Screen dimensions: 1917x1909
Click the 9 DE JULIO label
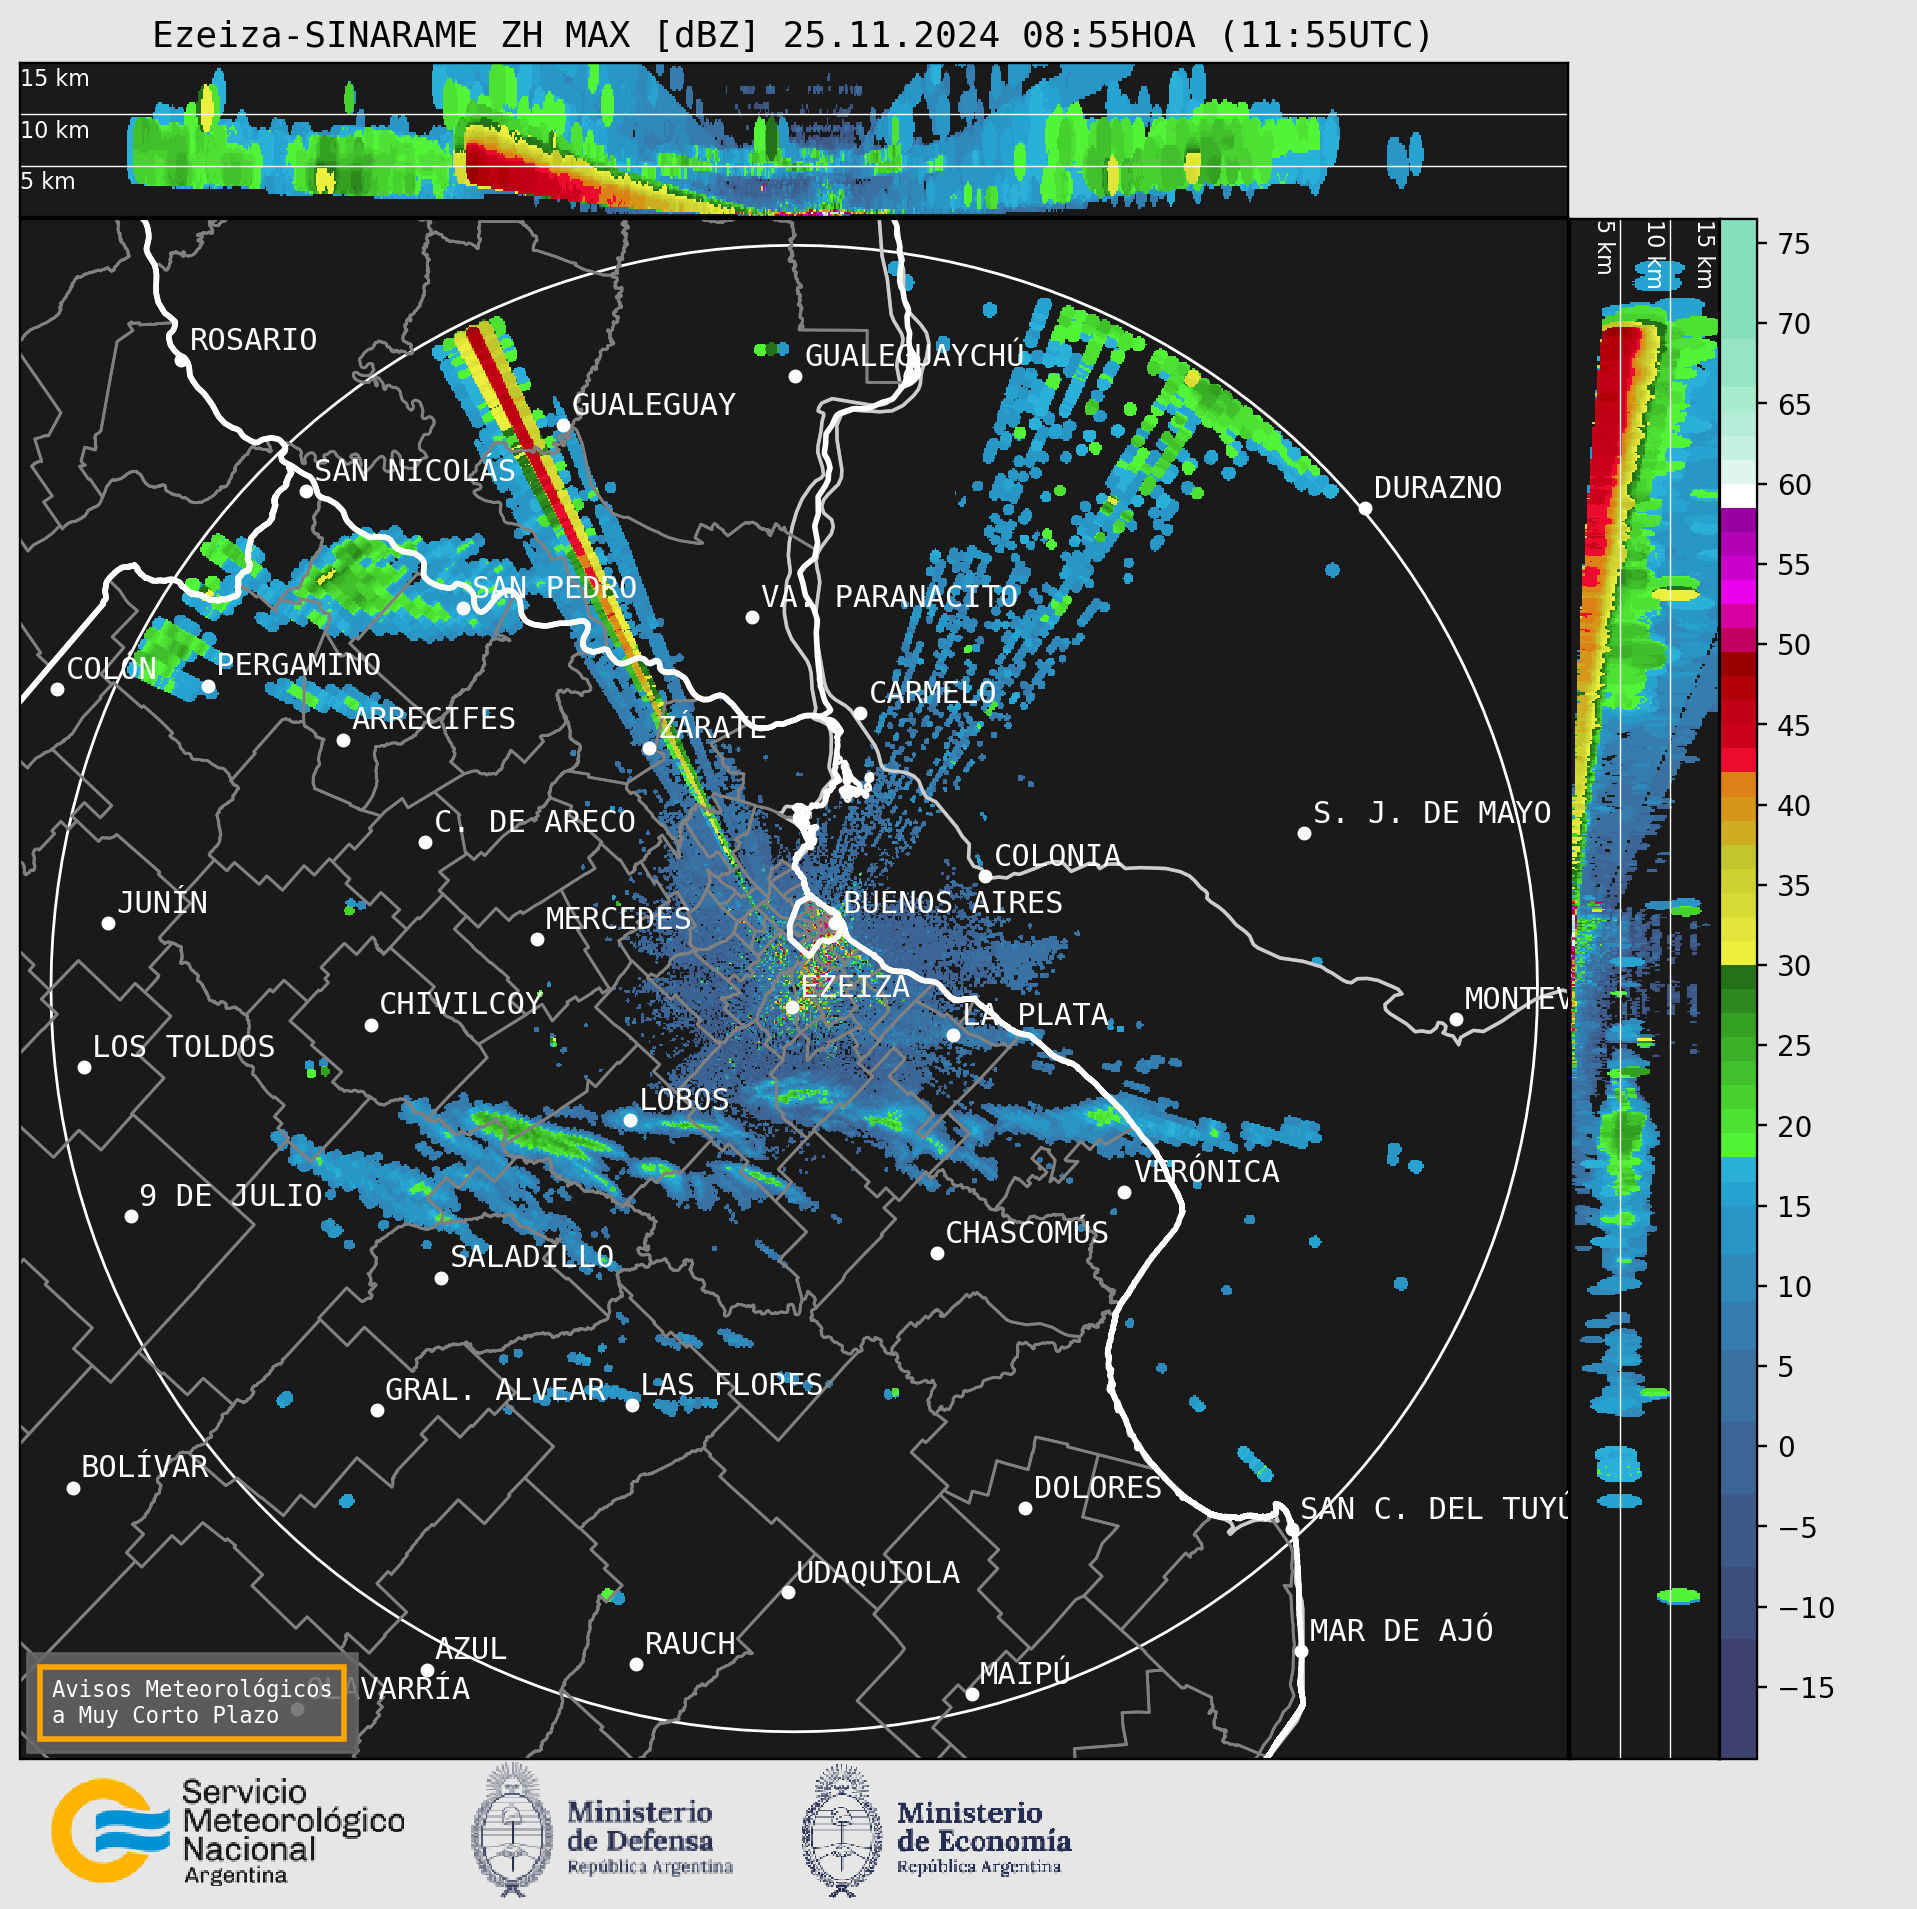click(x=231, y=1195)
